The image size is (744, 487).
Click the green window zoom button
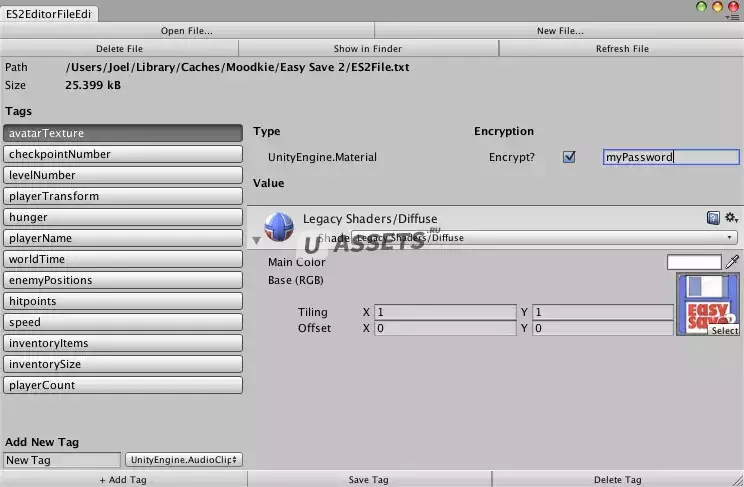tap(701, 7)
